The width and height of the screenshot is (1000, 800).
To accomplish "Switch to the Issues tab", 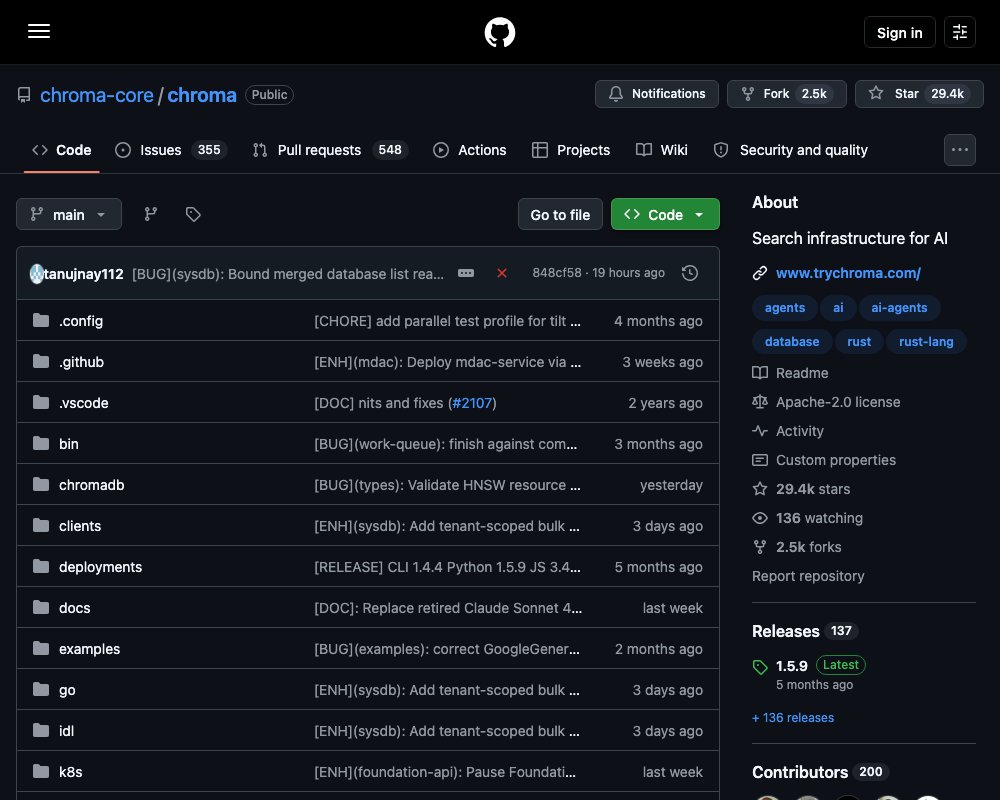I will coord(170,150).
